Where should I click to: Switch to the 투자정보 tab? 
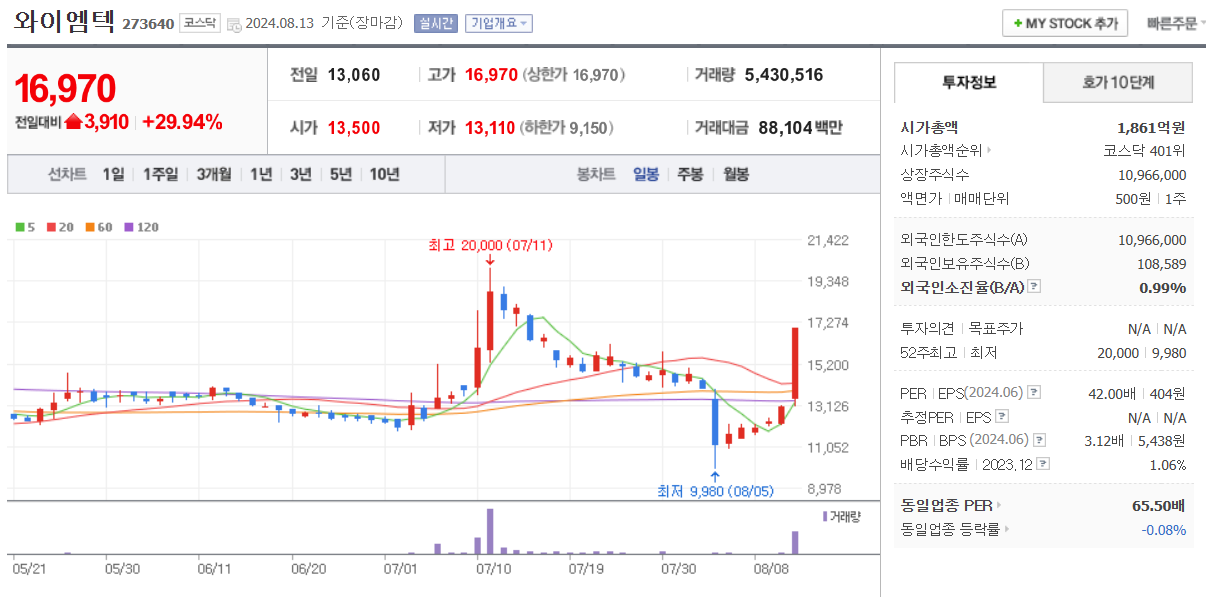[x=968, y=82]
